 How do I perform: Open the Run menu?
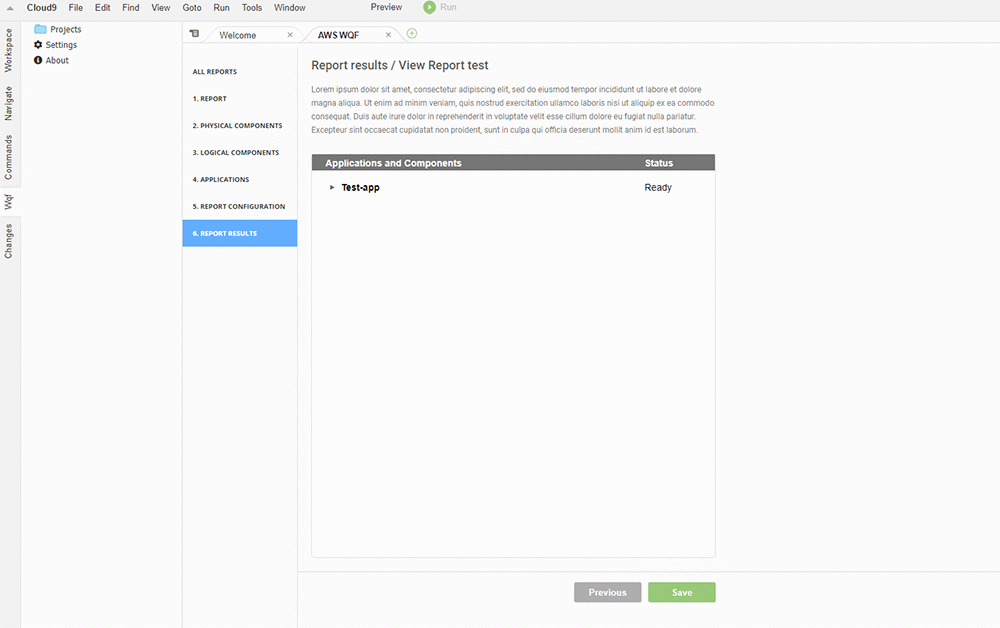[221, 8]
